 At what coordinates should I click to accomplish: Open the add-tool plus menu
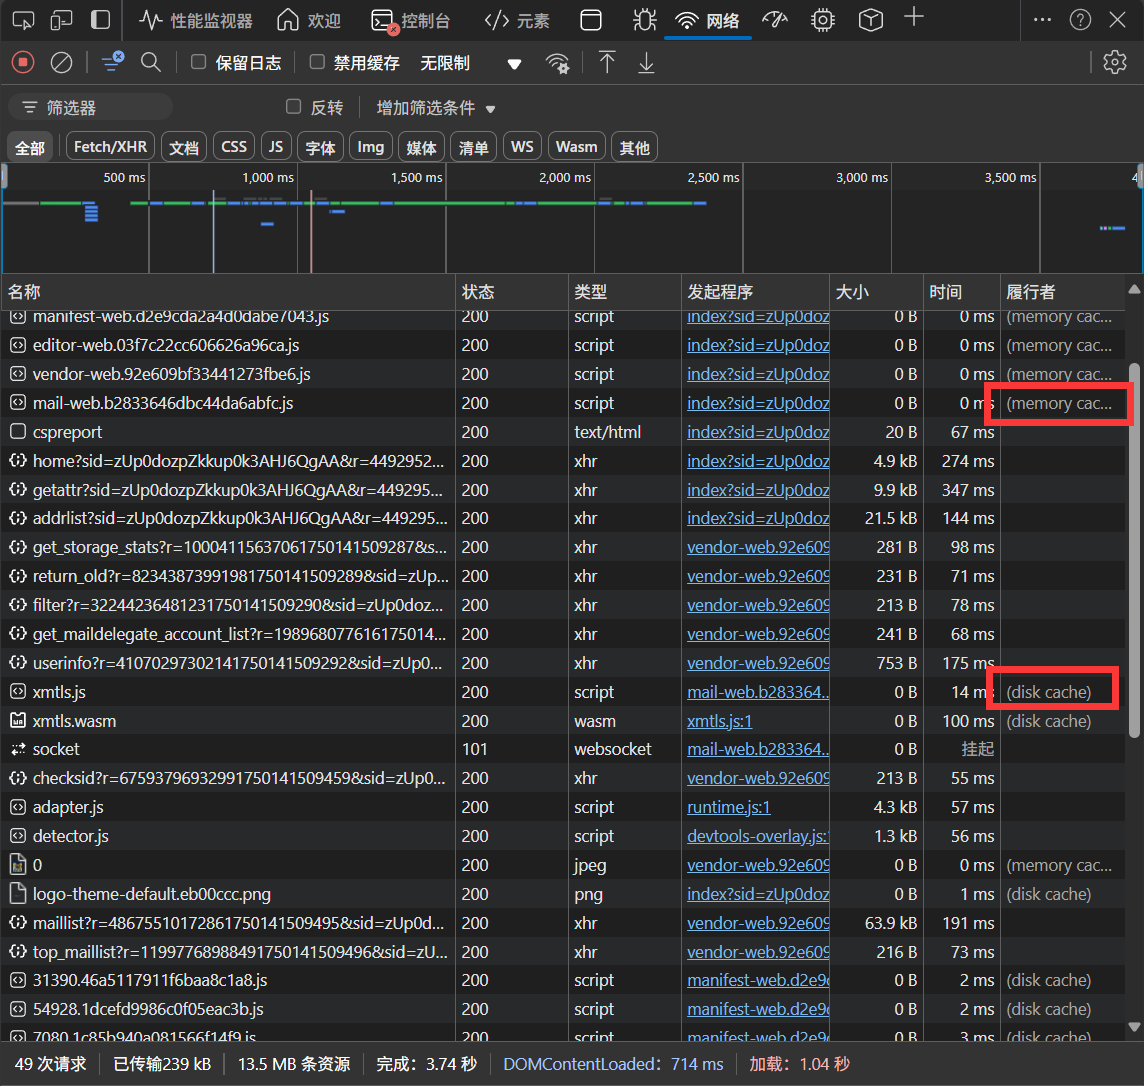click(913, 18)
